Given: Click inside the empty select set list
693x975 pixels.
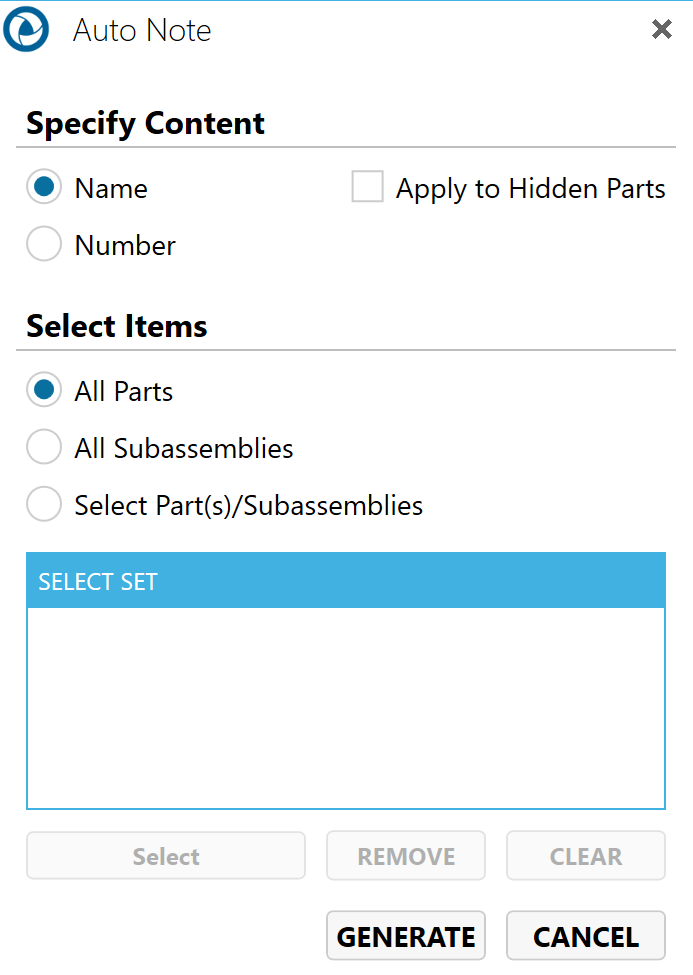Looking at the screenshot, I should pyautogui.click(x=345, y=707).
